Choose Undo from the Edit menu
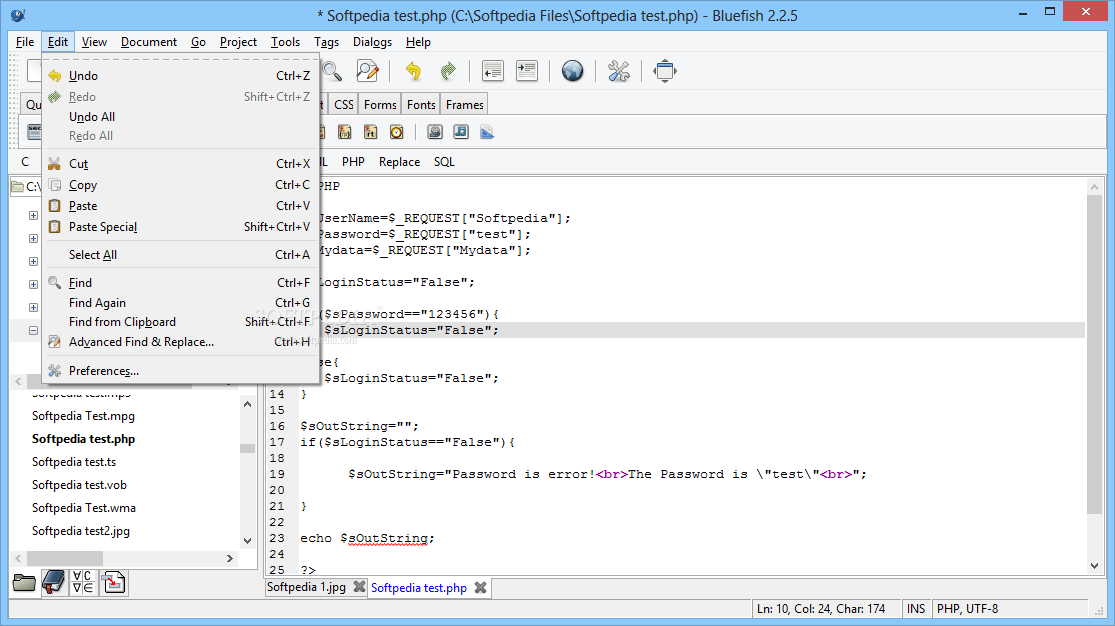Image resolution: width=1115 pixels, height=626 pixels. coord(180,75)
